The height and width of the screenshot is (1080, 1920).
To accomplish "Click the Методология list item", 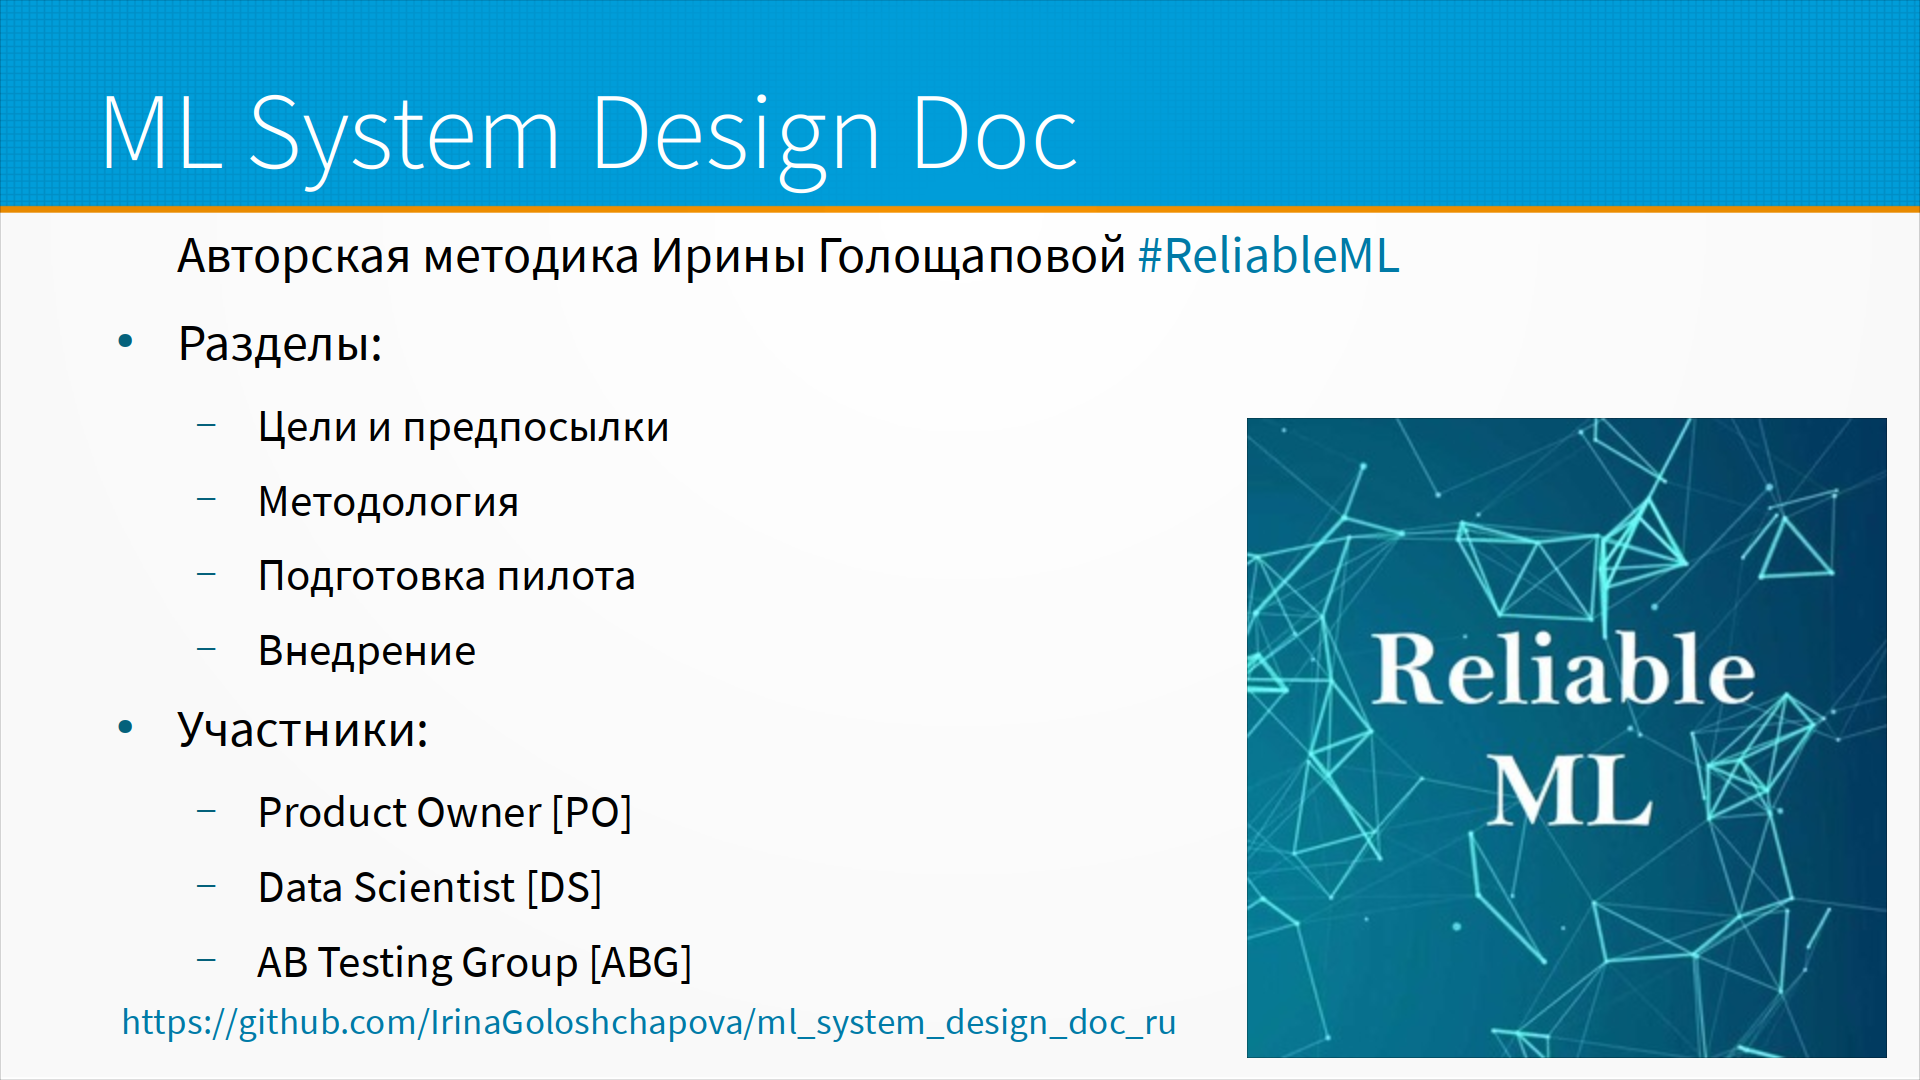I will (388, 502).
